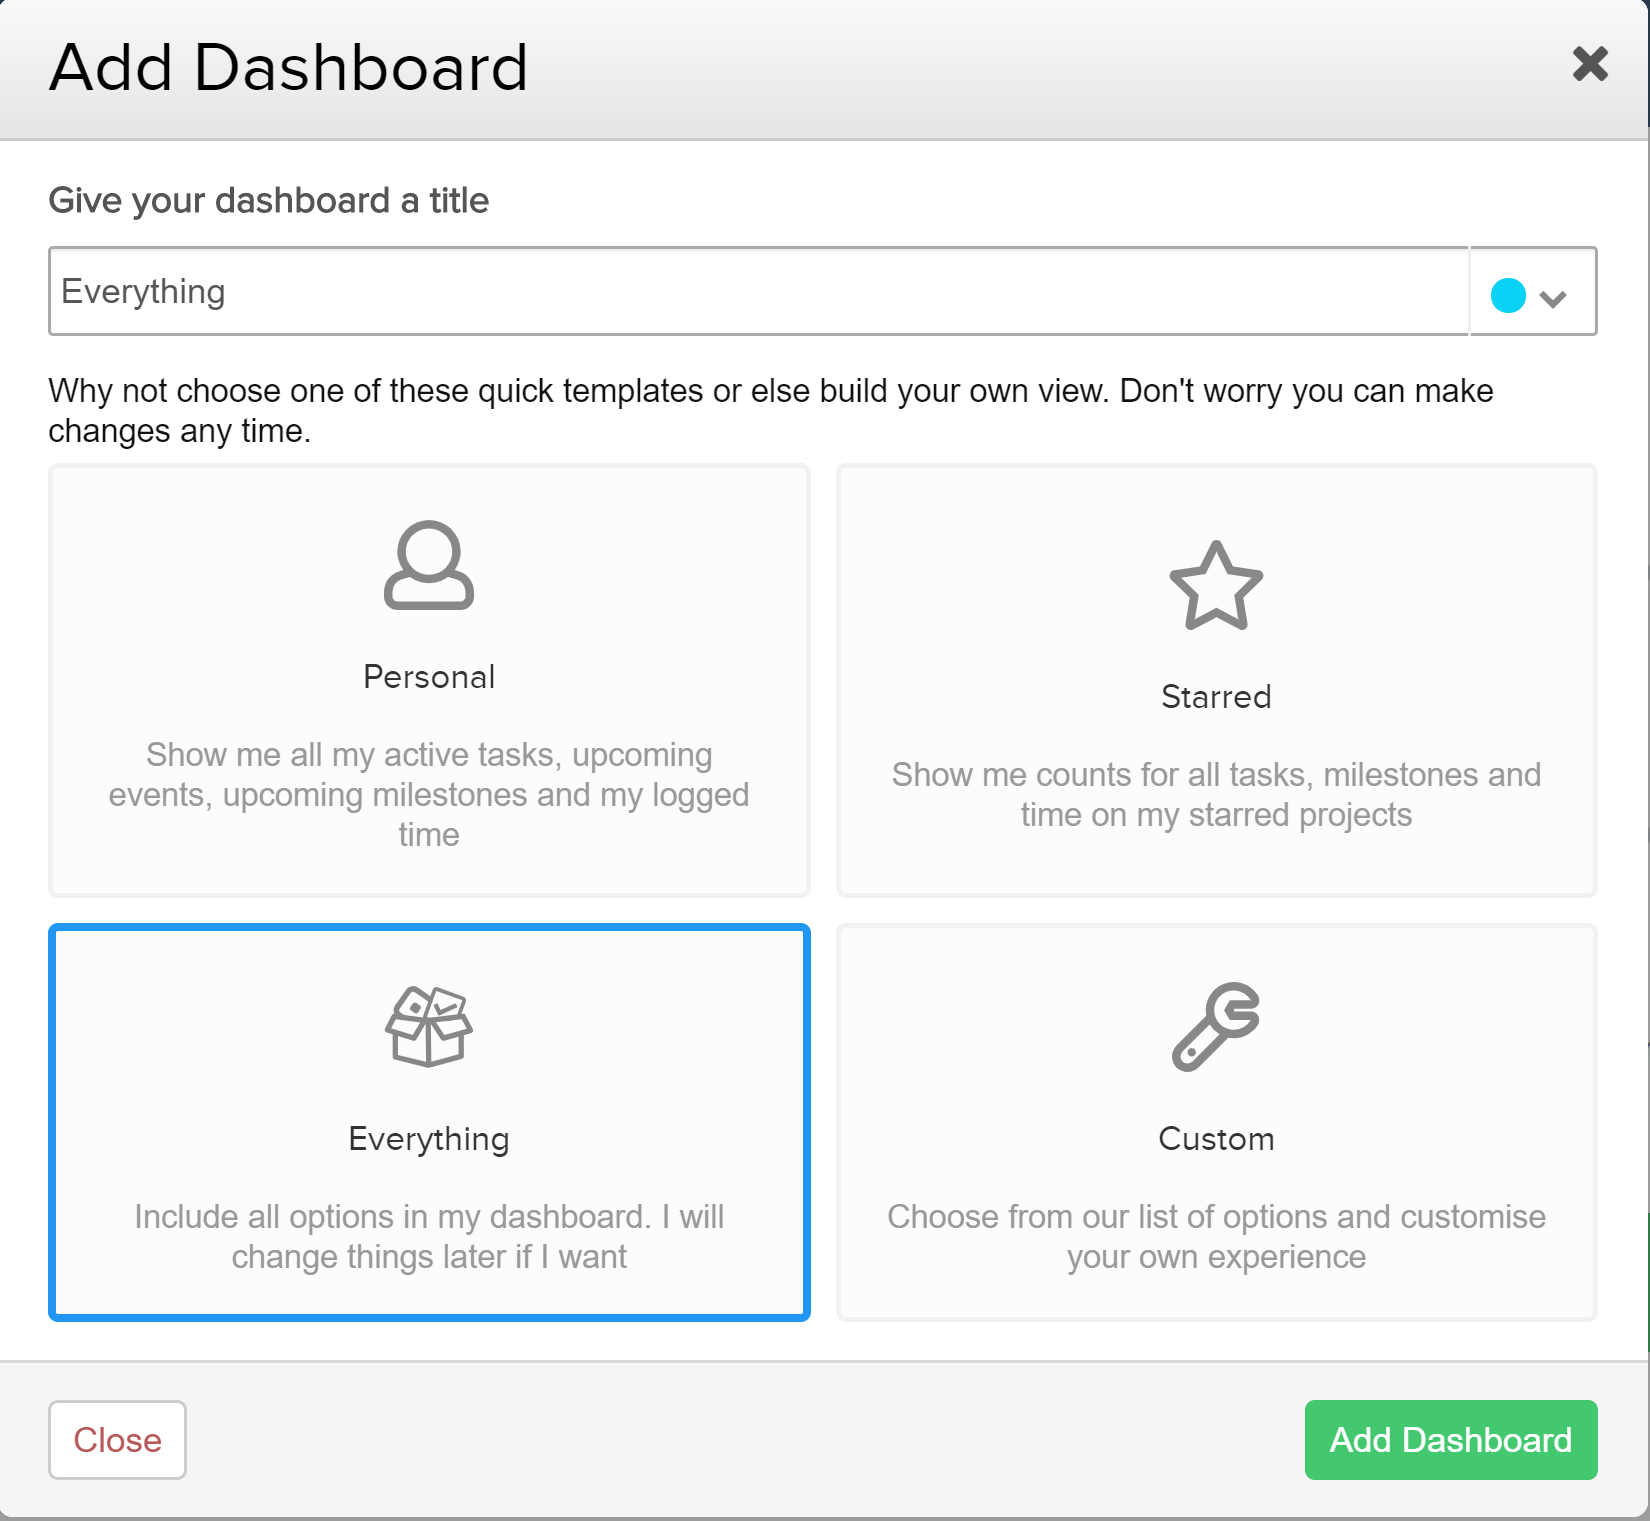Click the green Add Dashboard button

tap(1451, 1440)
